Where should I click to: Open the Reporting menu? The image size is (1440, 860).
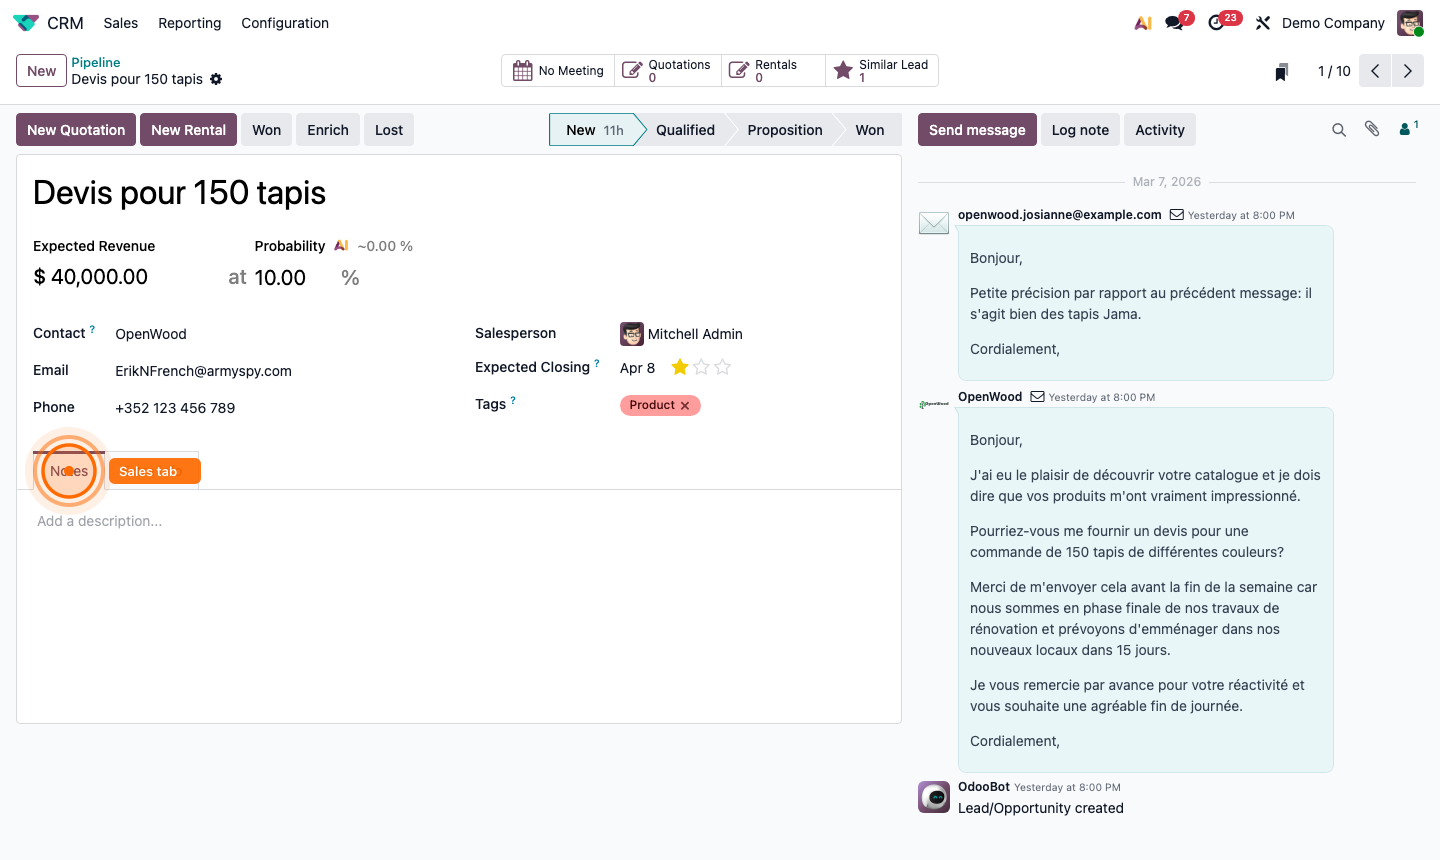point(189,23)
